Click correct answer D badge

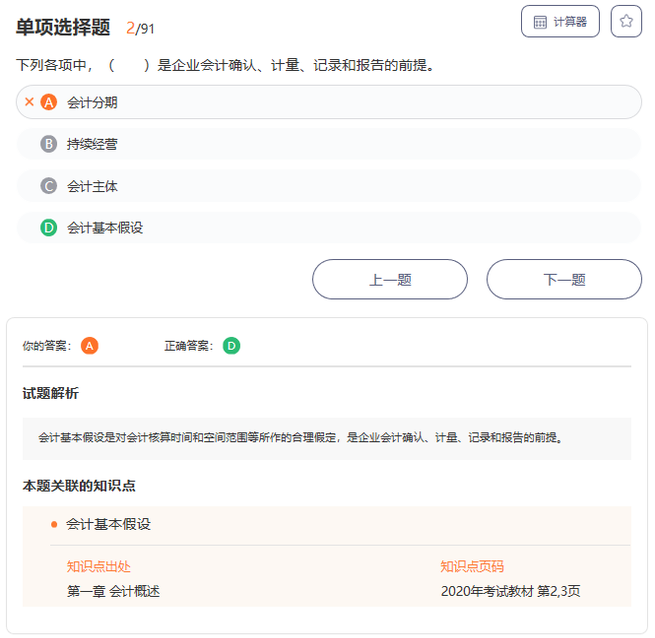231,346
